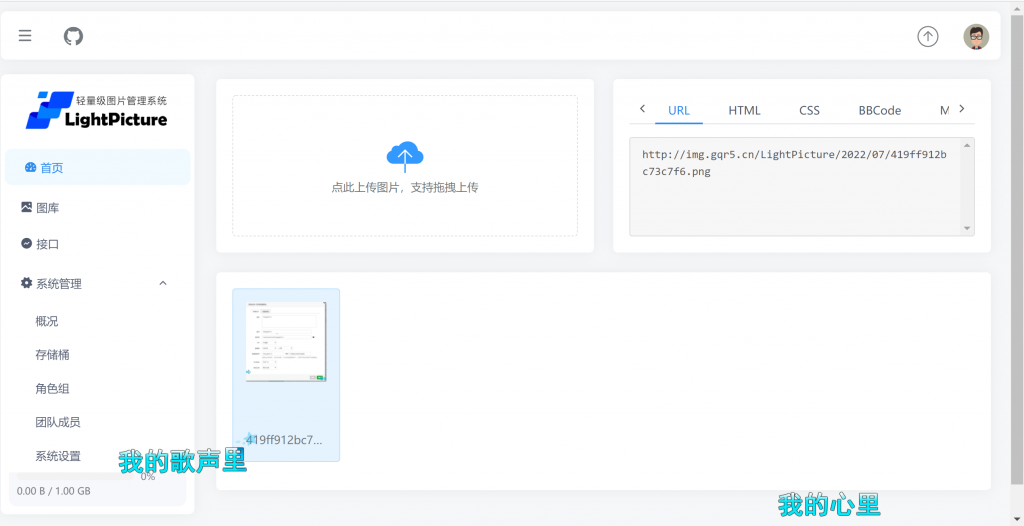Switch to the CSS tab
The width and height of the screenshot is (1024, 526).
click(809, 110)
